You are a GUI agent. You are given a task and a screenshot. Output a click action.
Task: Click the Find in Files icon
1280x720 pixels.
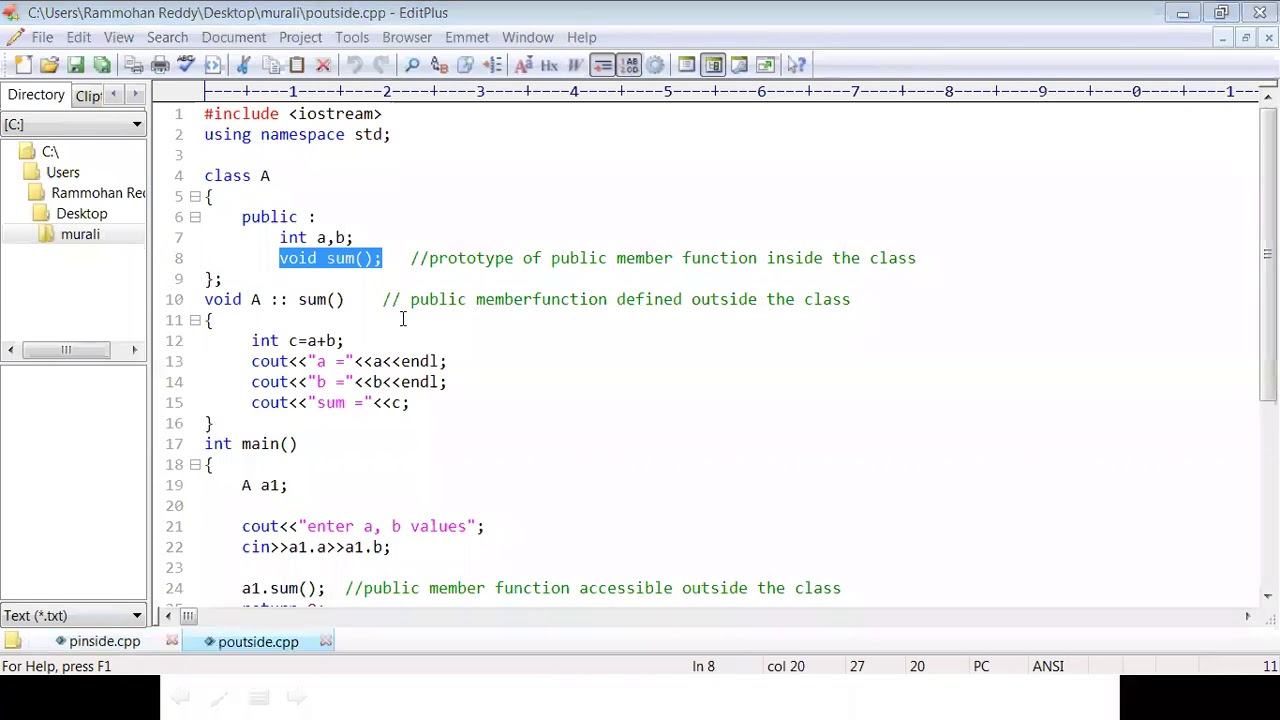pyautogui.click(x=465, y=65)
